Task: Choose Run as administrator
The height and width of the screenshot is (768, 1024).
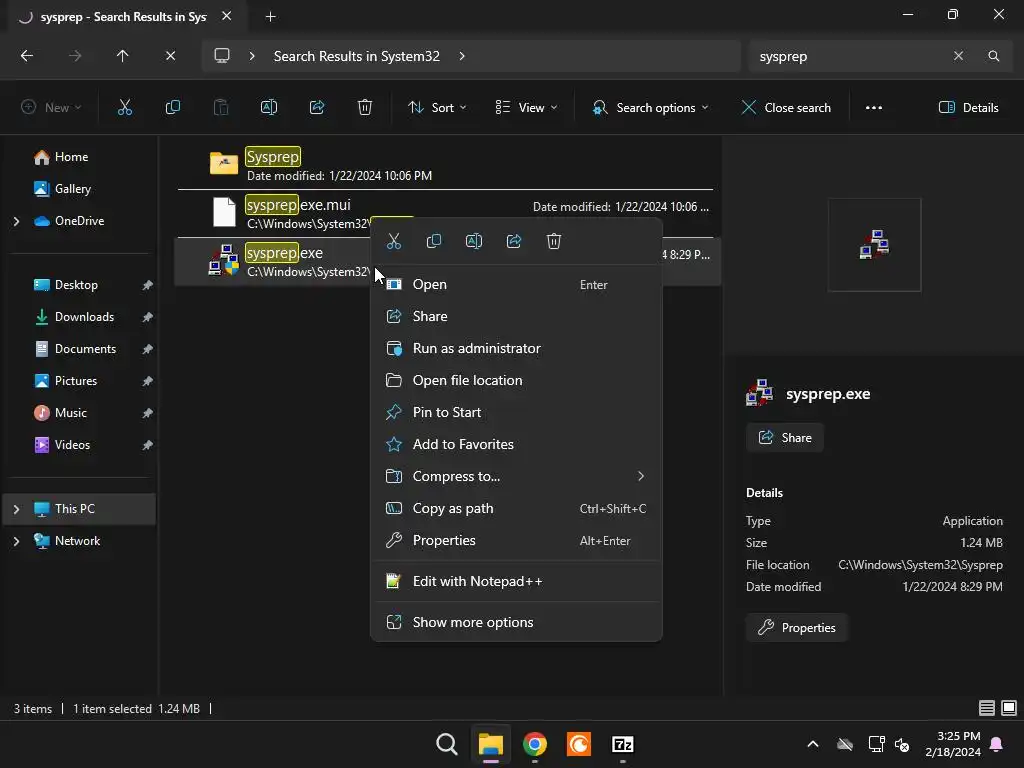Action: pyautogui.click(x=516, y=348)
